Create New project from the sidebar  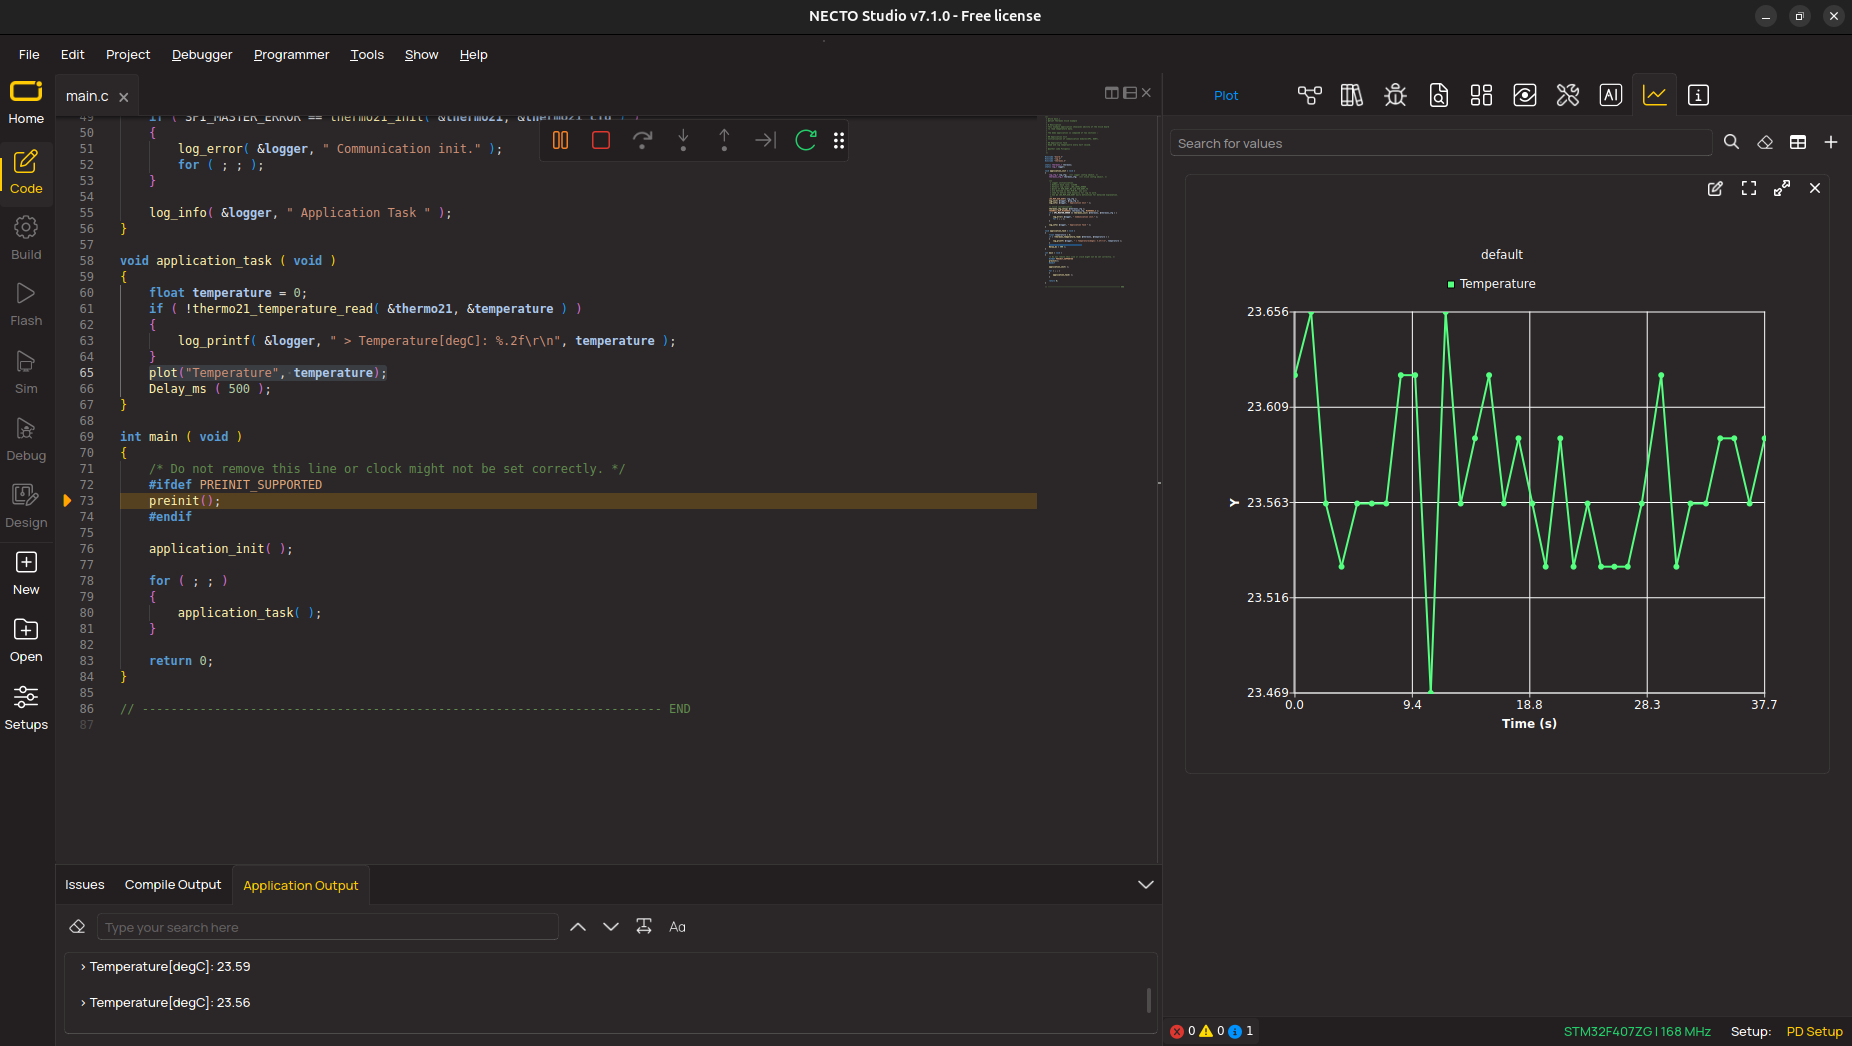[x=26, y=573]
